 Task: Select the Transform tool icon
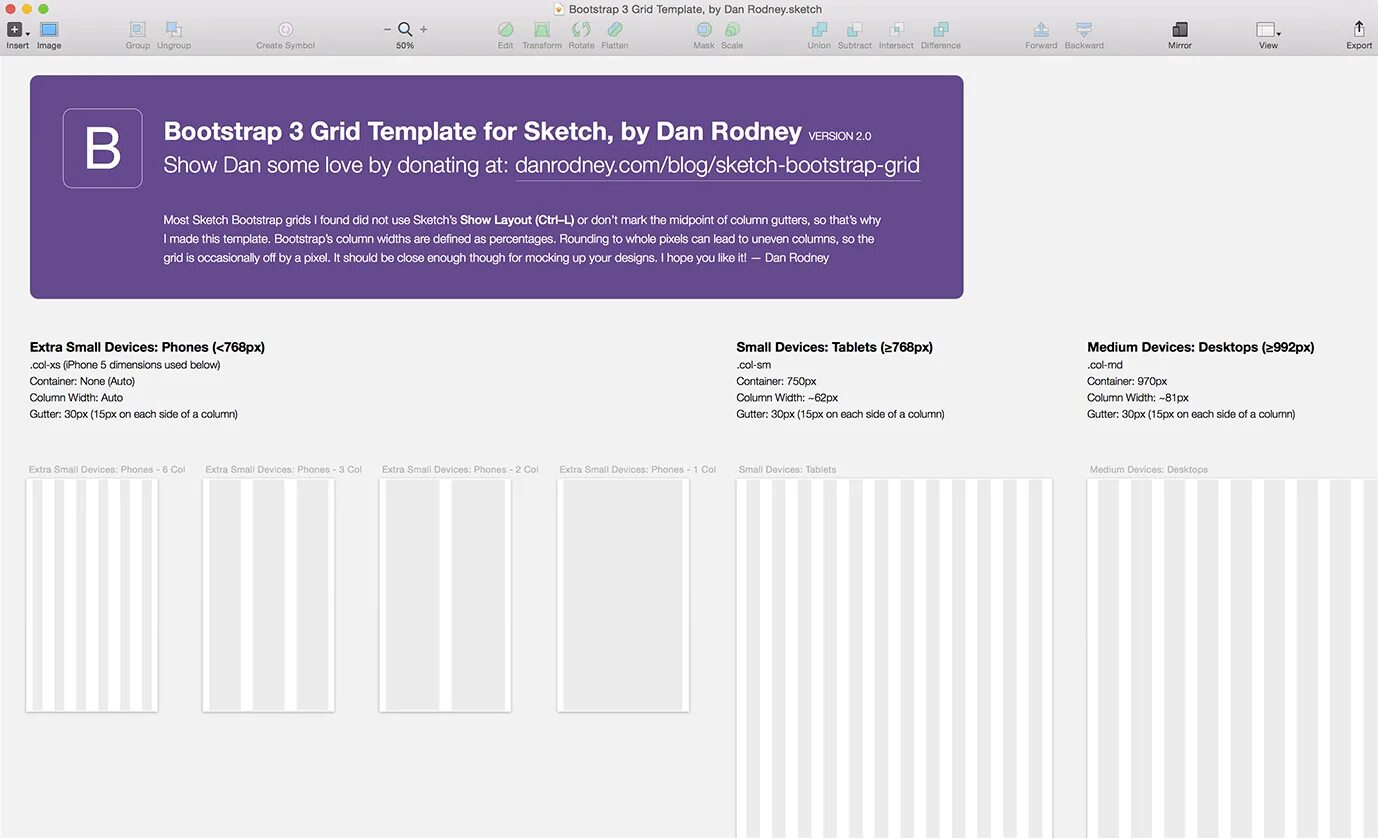542,30
